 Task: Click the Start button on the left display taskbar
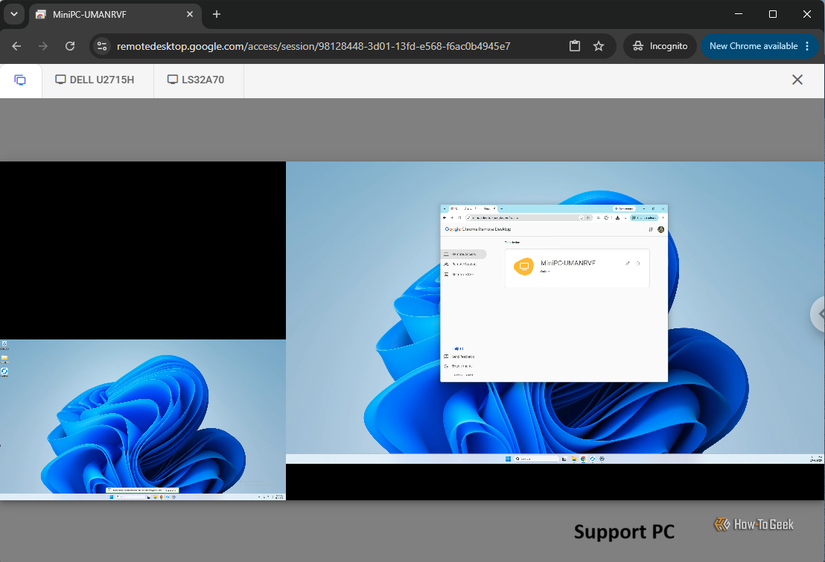[x=112, y=497]
